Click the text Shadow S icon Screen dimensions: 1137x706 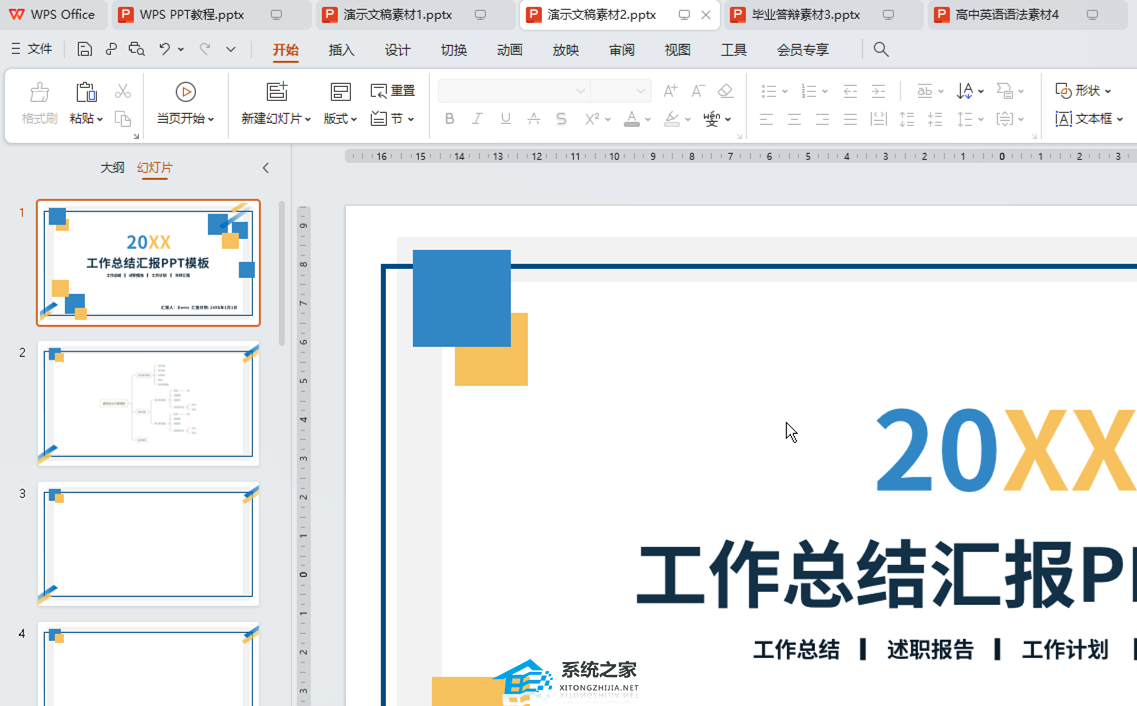[x=561, y=119]
